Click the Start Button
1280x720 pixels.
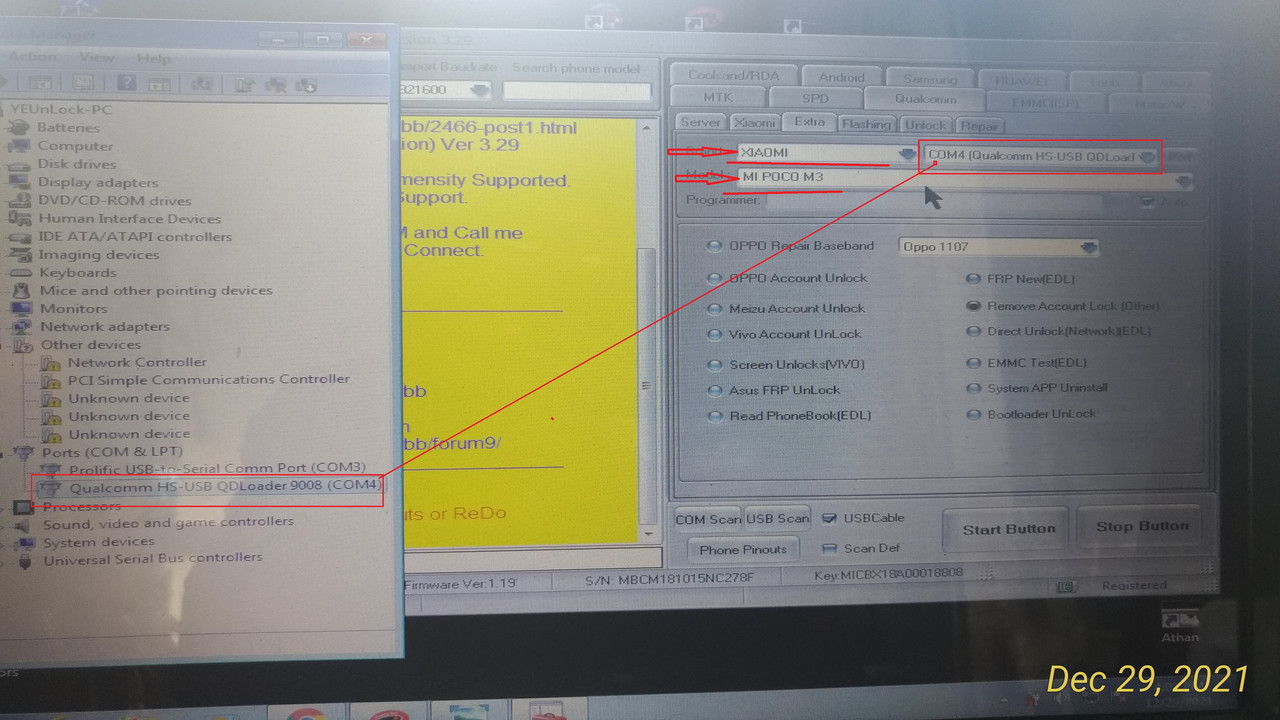1008,529
